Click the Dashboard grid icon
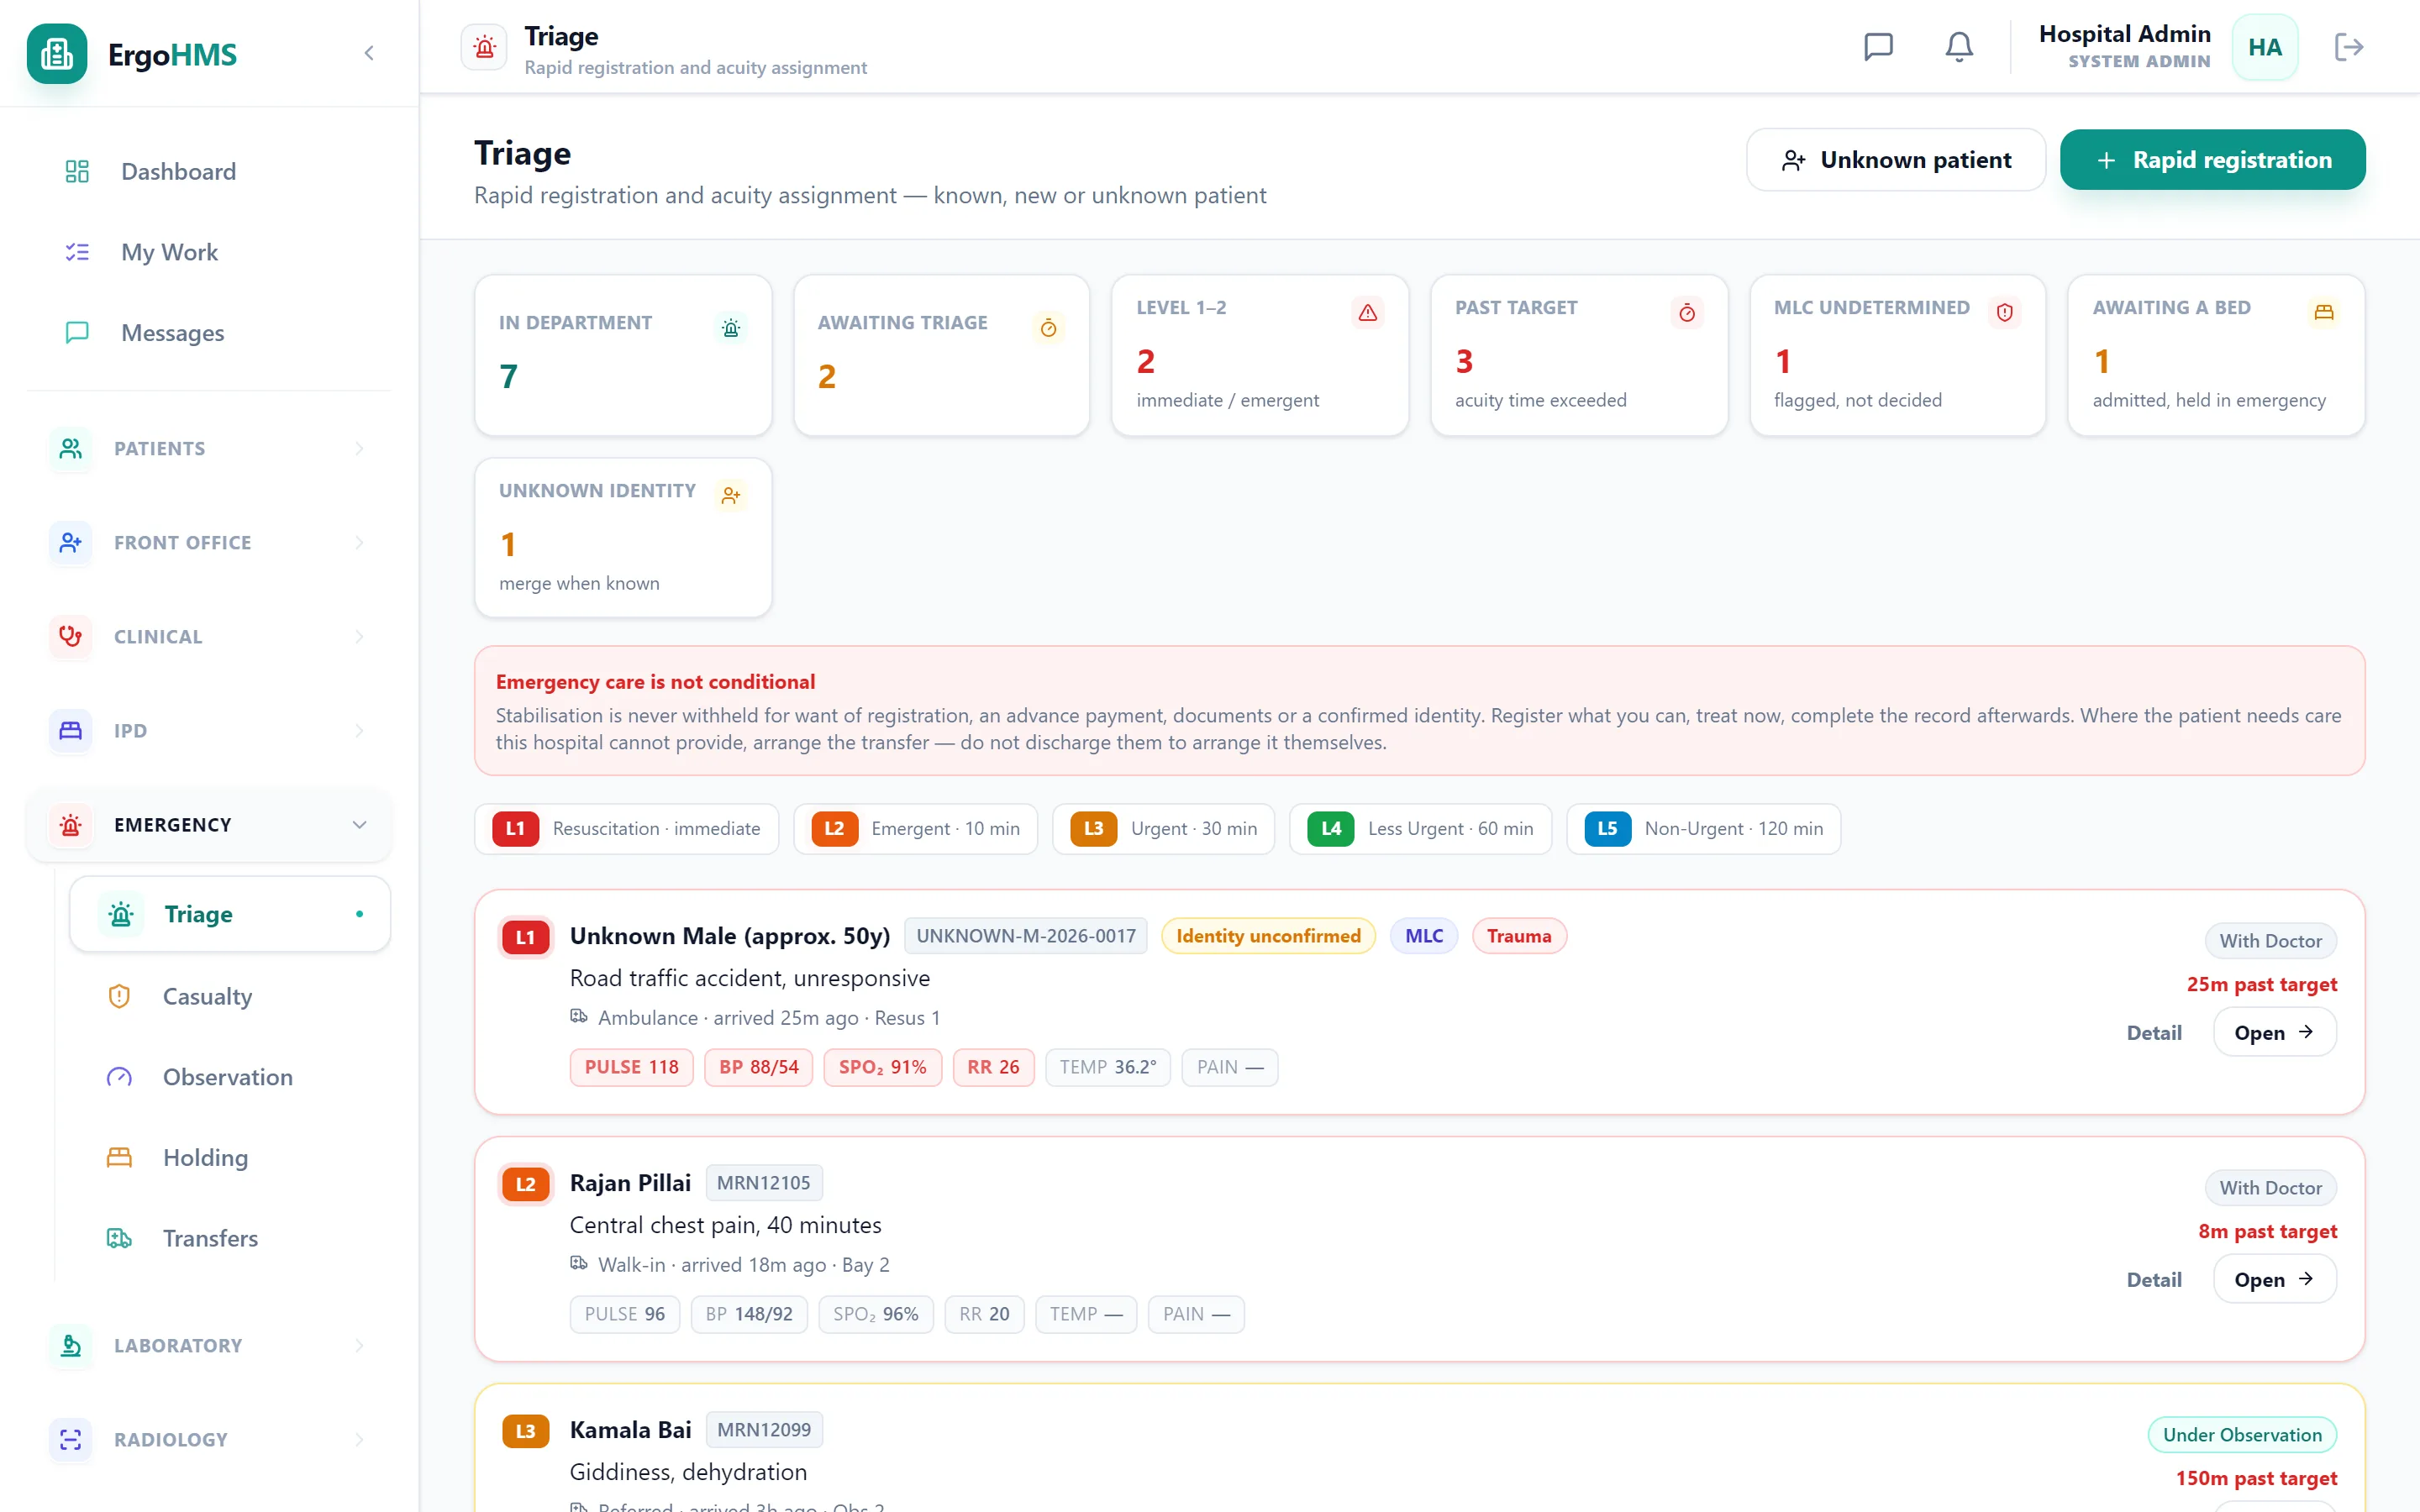The height and width of the screenshot is (1512, 2420). [77, 171]
